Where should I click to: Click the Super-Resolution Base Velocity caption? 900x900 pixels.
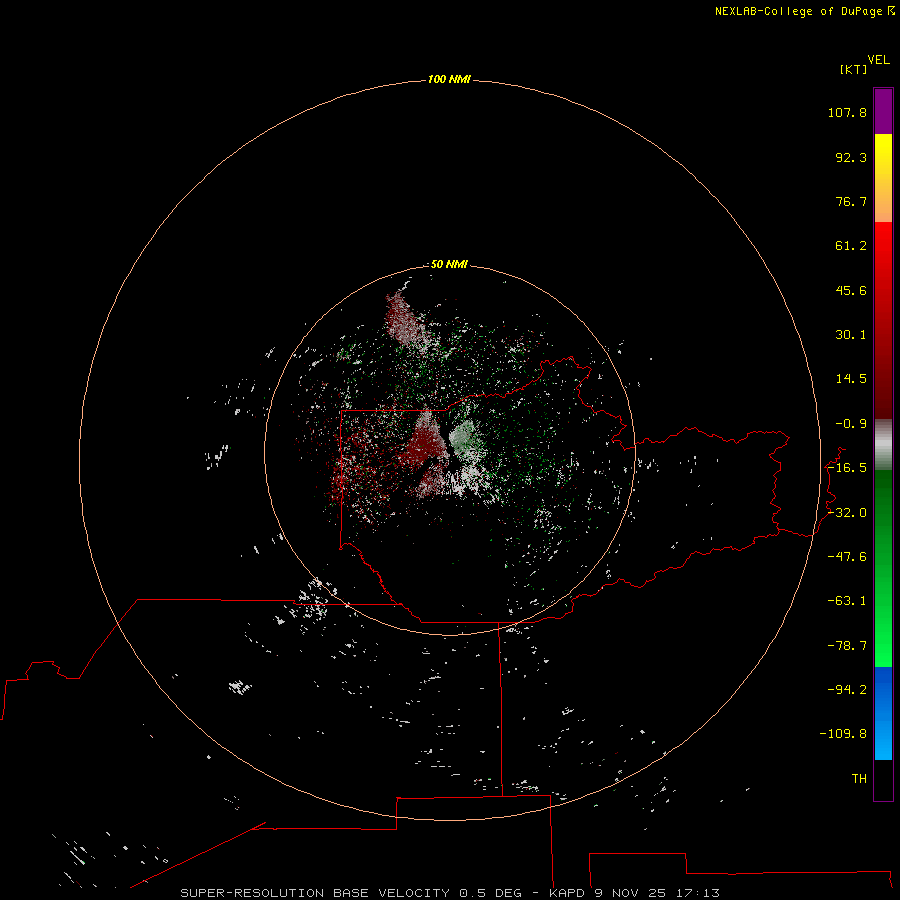(449, 893)
